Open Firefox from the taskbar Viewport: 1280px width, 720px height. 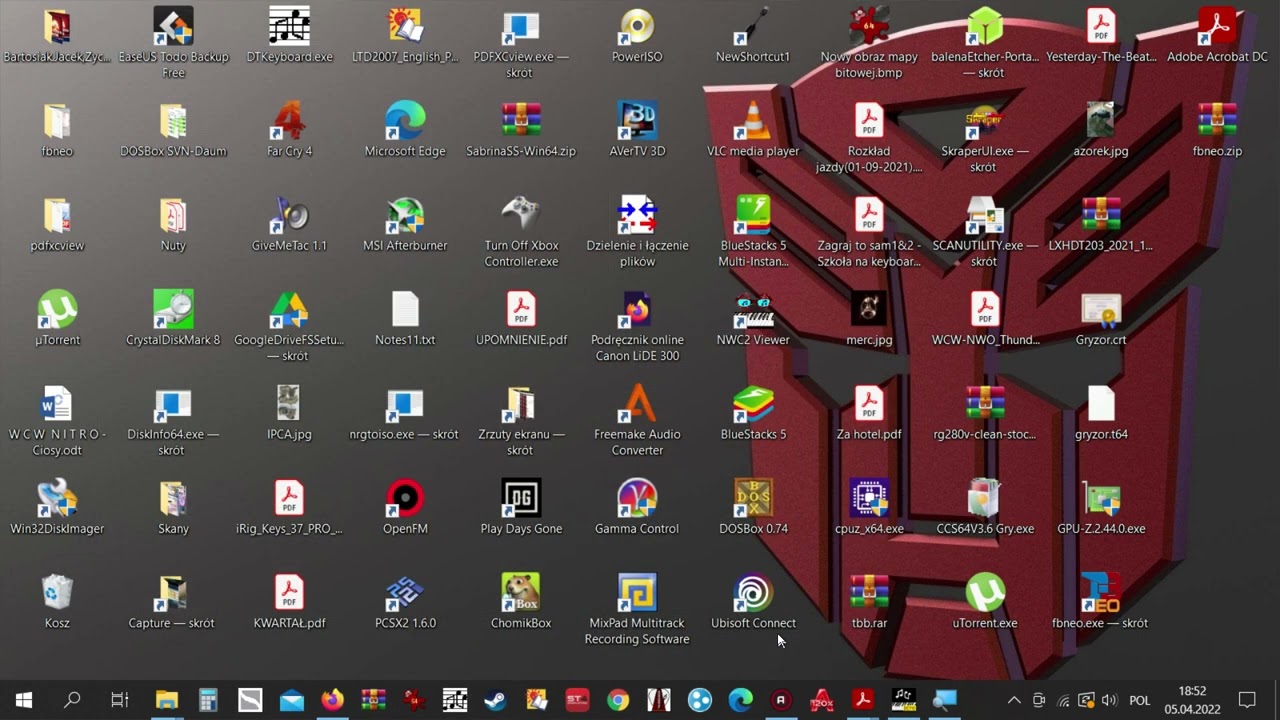332,700
